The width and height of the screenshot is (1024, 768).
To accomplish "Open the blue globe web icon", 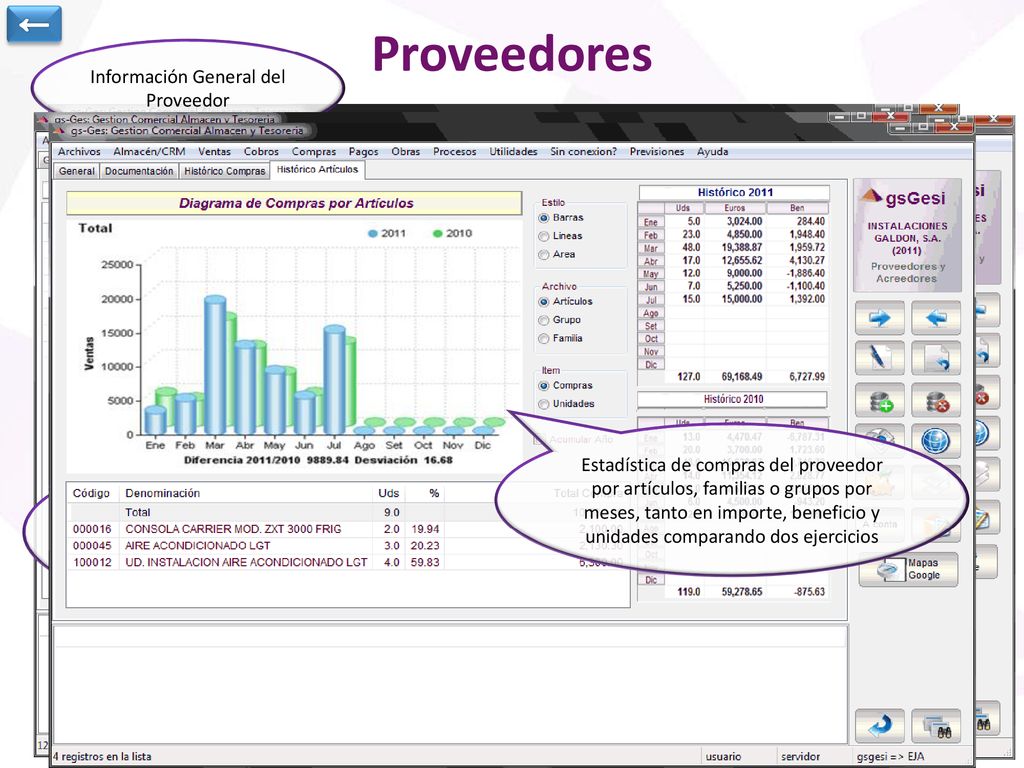I will point(935,440).
